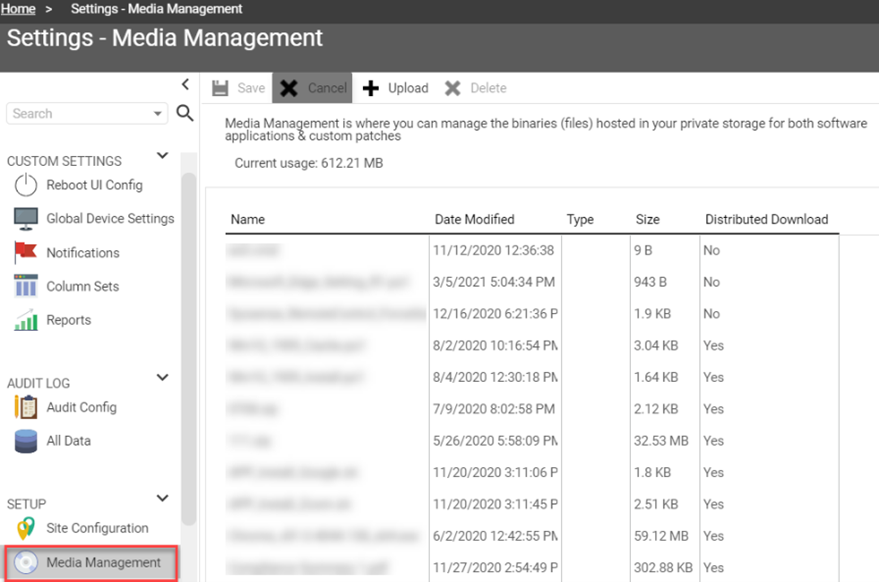Click the 2.12 KB size cell

point(656,409)
